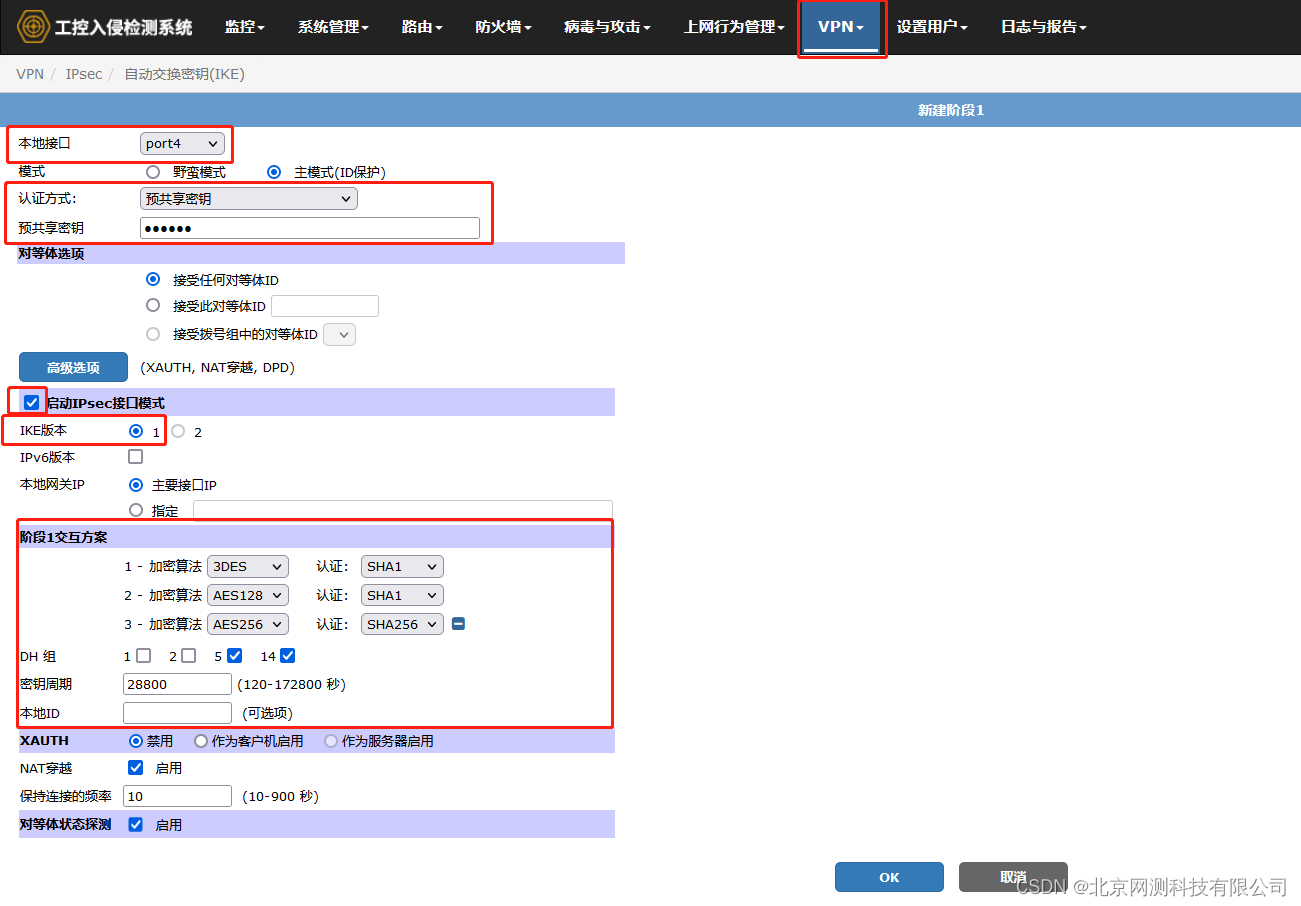1301x906 pixels.
Task: Open the 日志与报告 menu
Action: click(x=1044, y=27)
